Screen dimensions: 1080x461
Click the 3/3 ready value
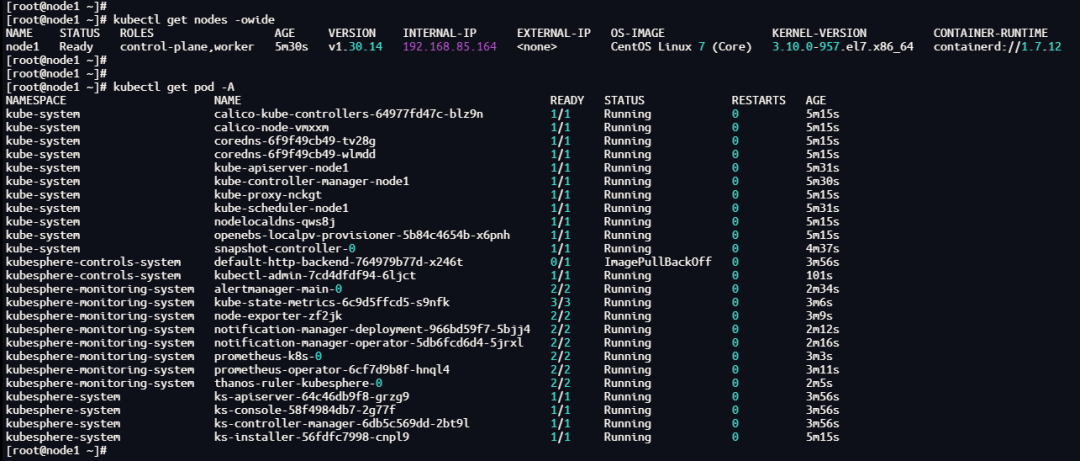coord(560,302)
